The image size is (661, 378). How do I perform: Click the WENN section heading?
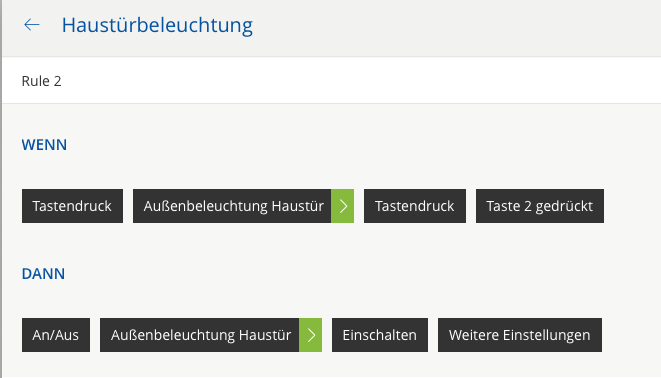tap(44, 145)
